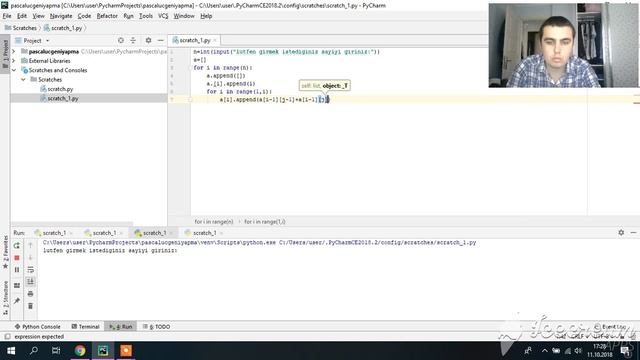Collapse the Scratches and Consoles node
Screen dimensions: 640x360
[14, 70]
